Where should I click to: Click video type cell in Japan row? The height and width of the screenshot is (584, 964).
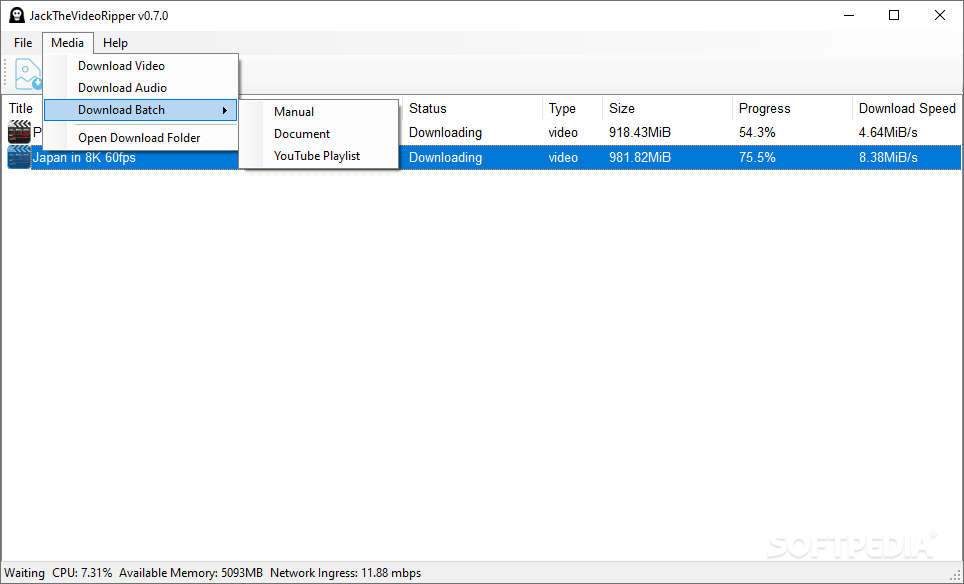click(x=563, y=157)
